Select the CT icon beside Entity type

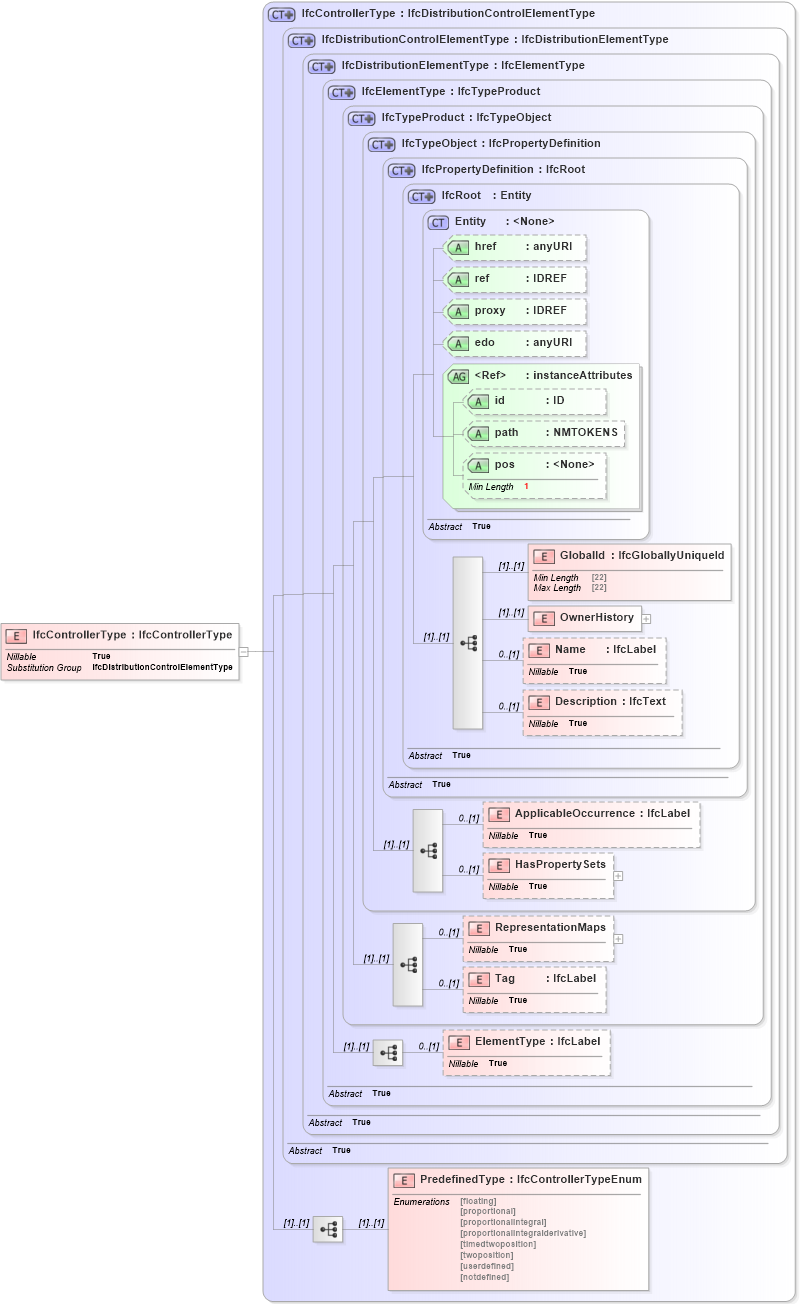(x=437, y=222)
